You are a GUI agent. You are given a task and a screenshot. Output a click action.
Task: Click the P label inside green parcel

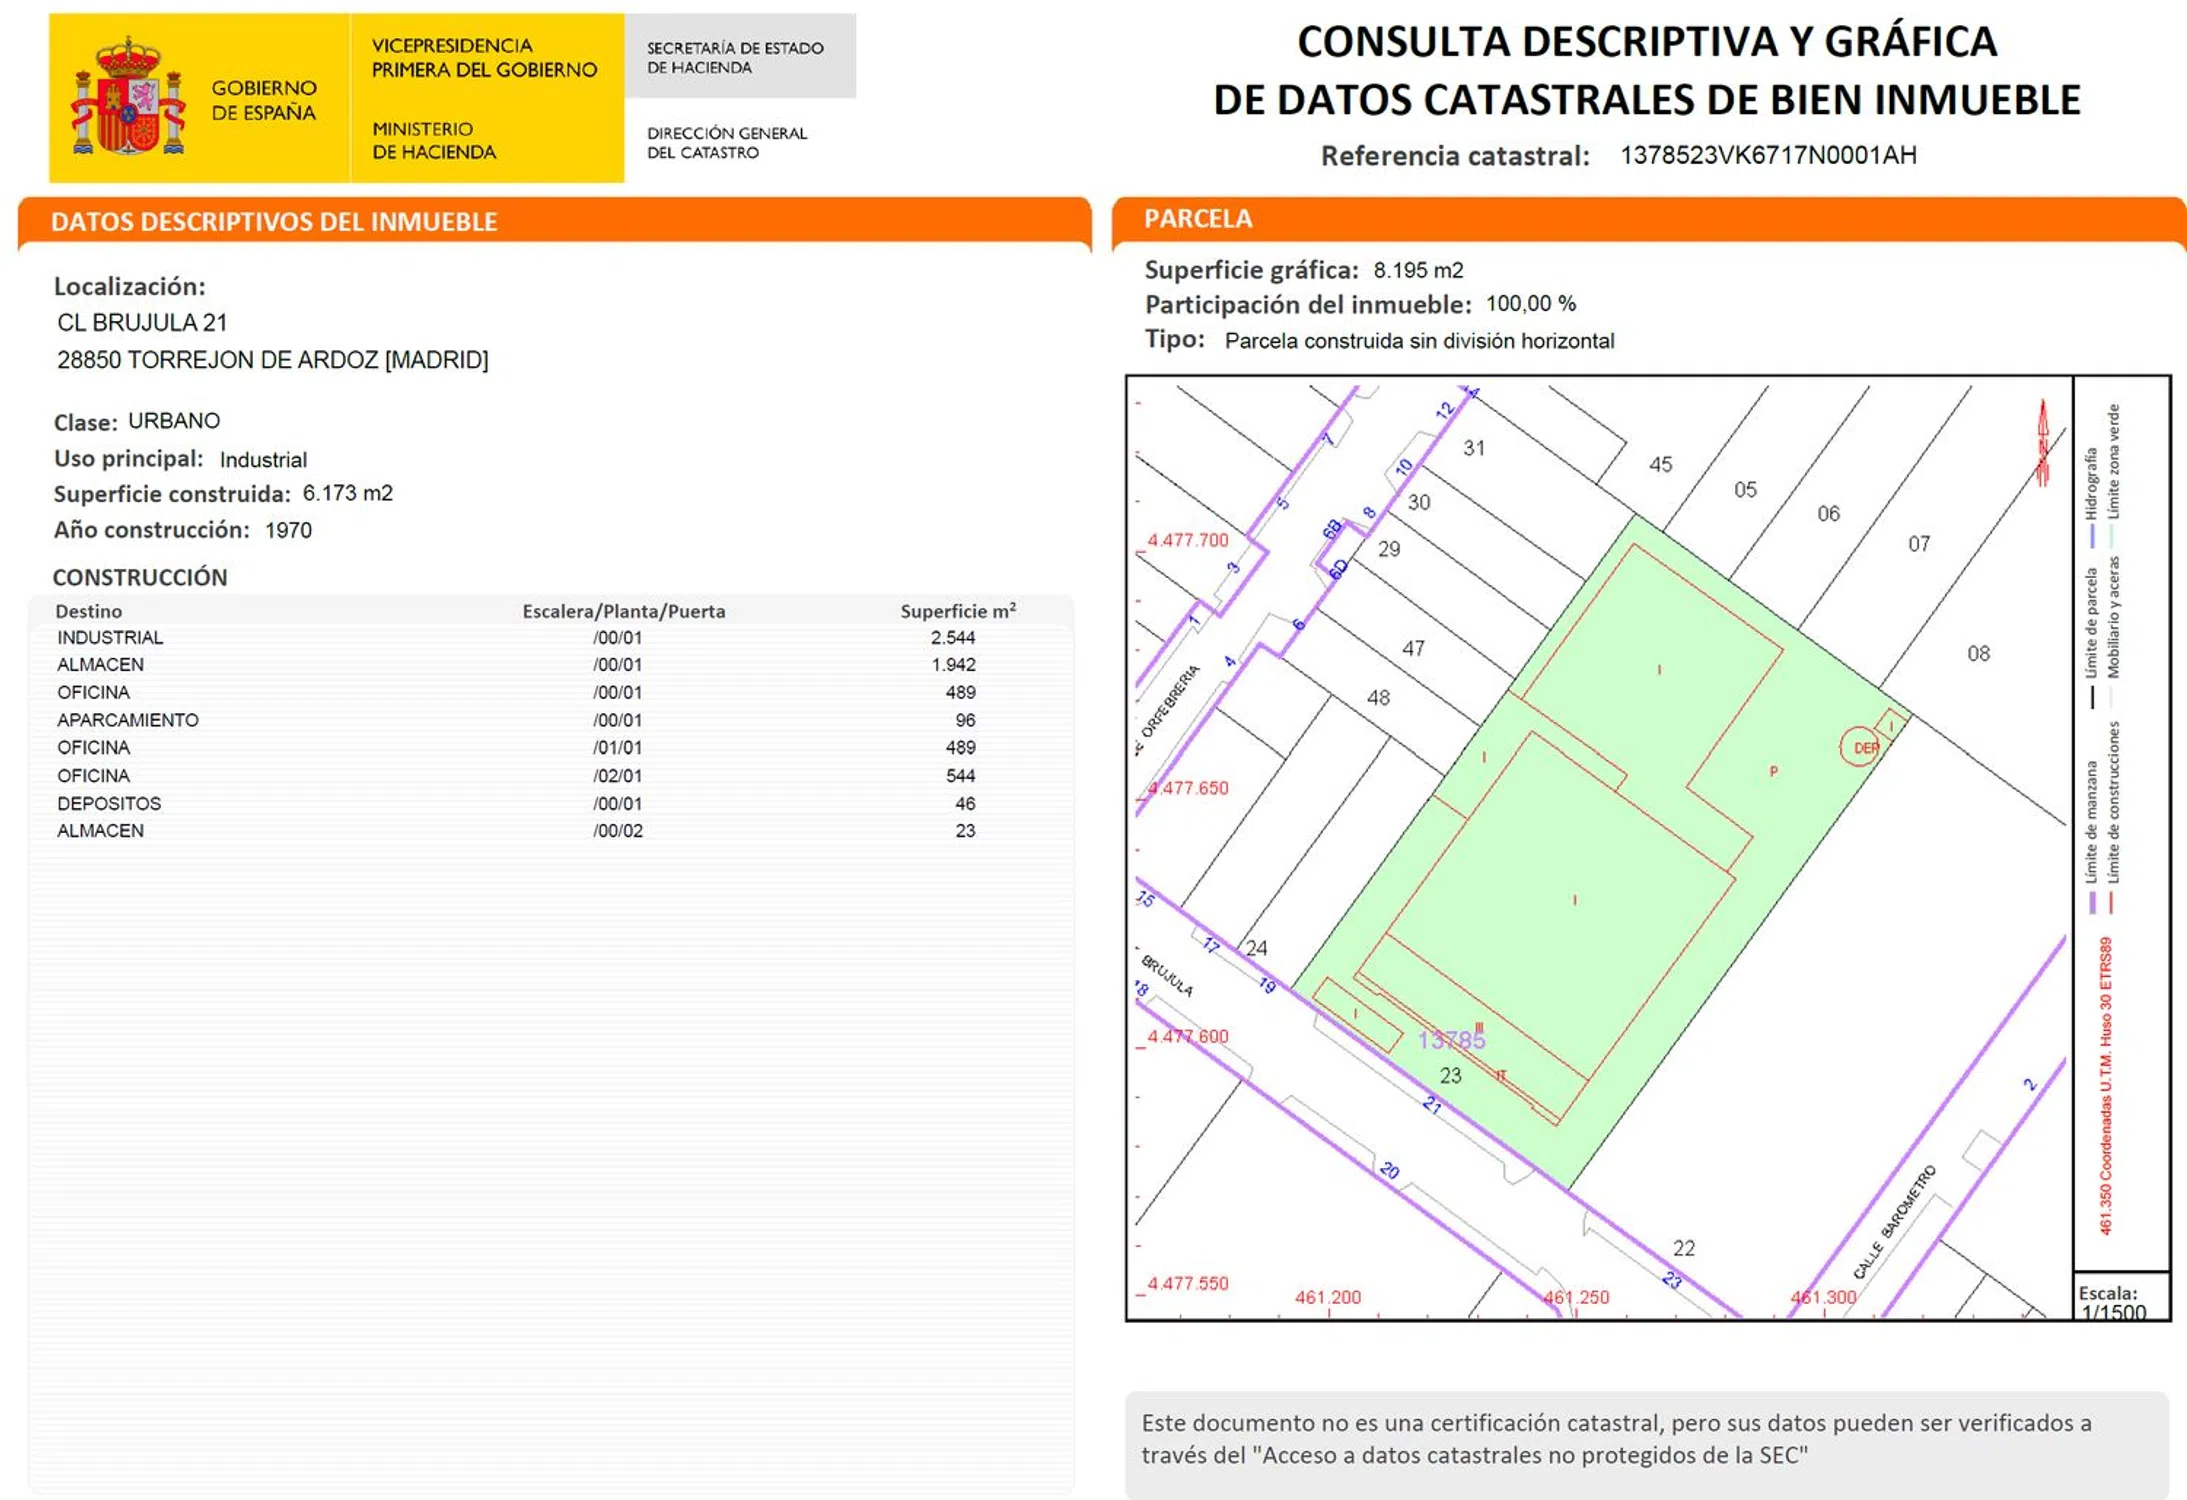1773,771
